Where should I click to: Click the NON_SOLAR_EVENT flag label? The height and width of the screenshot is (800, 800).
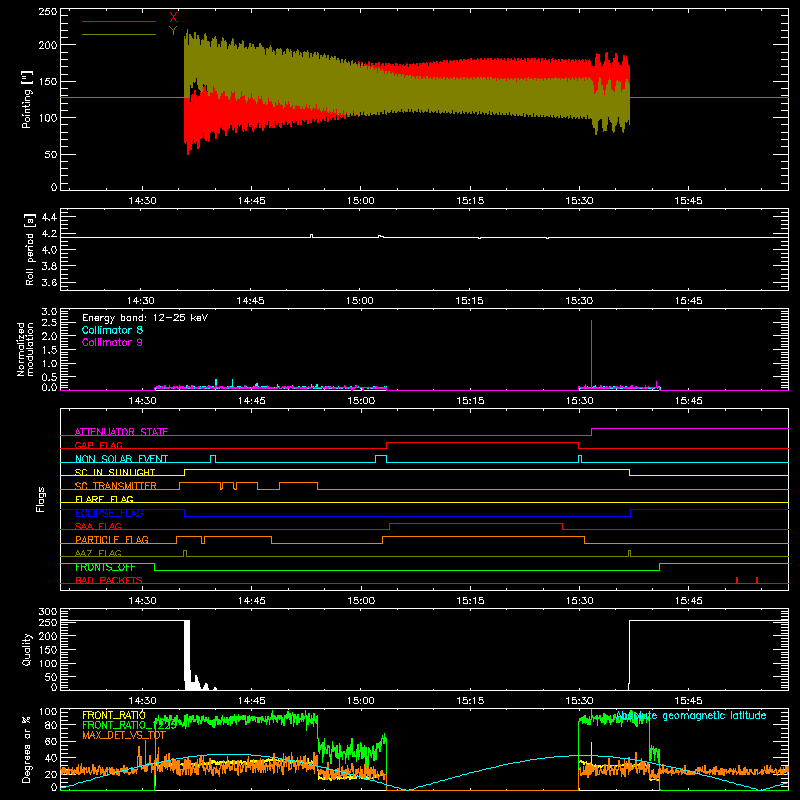[x=121, y=459]
